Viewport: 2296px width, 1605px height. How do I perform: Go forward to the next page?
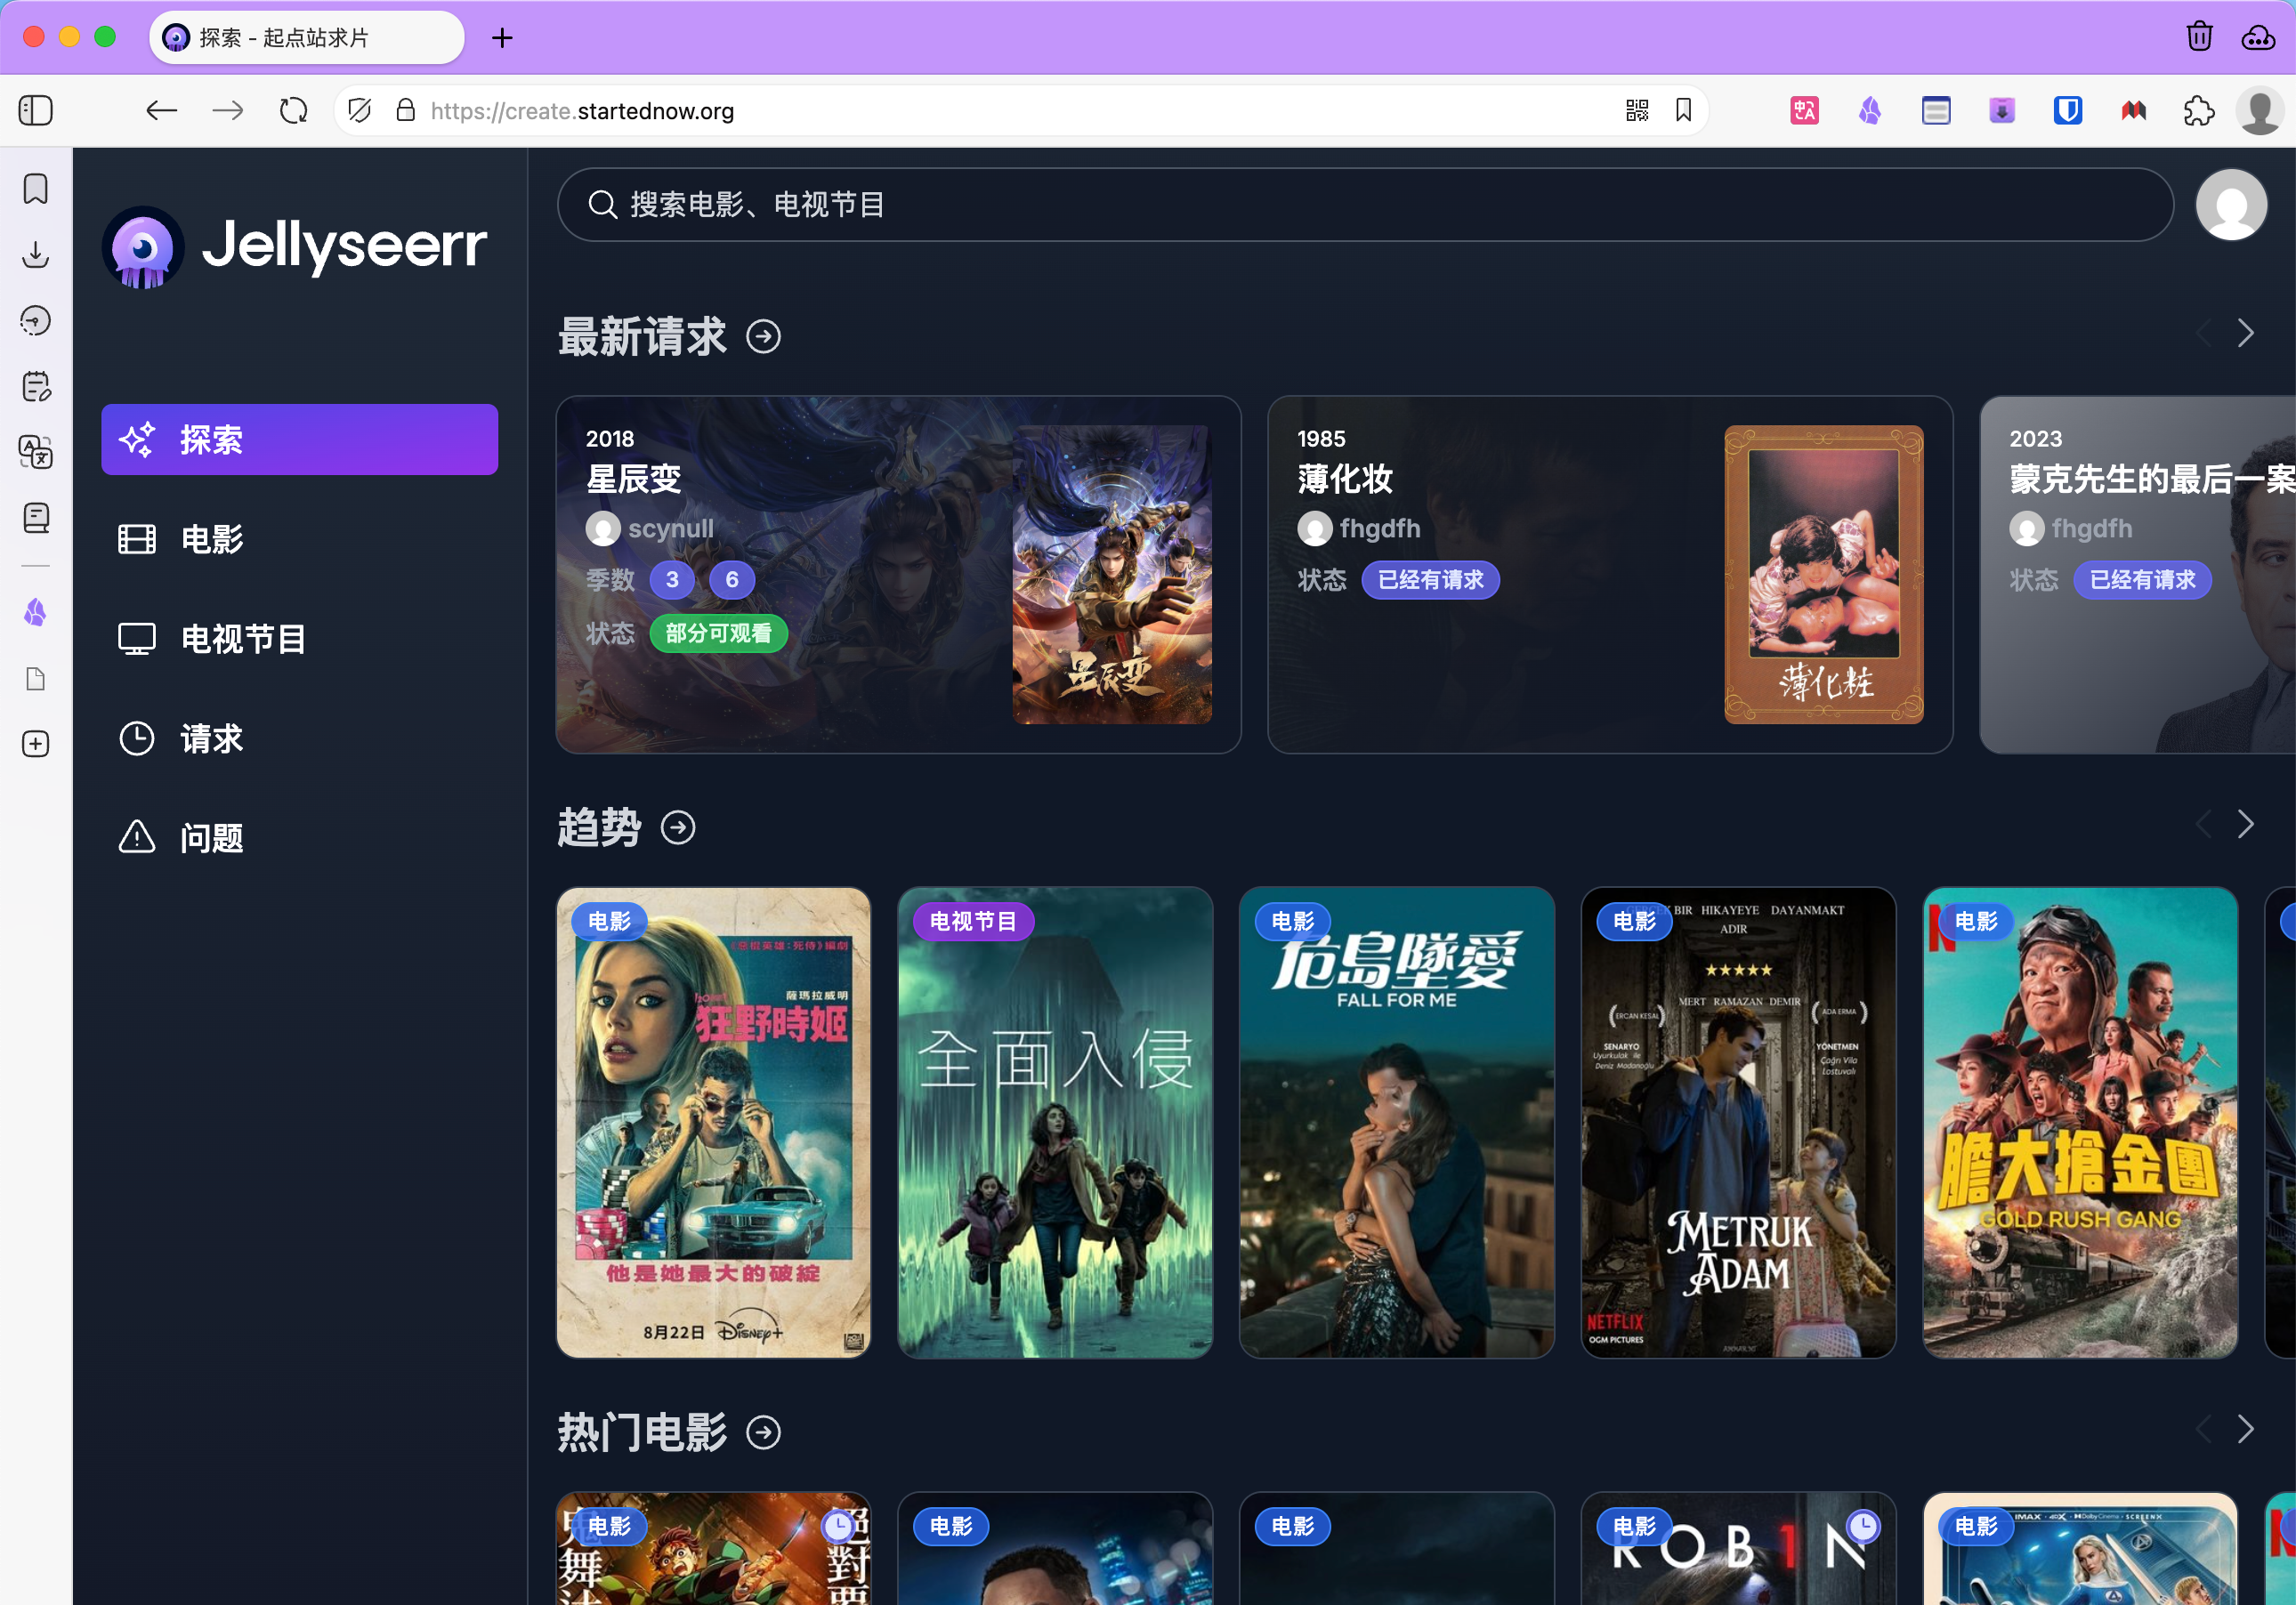[x=228, y=111]
